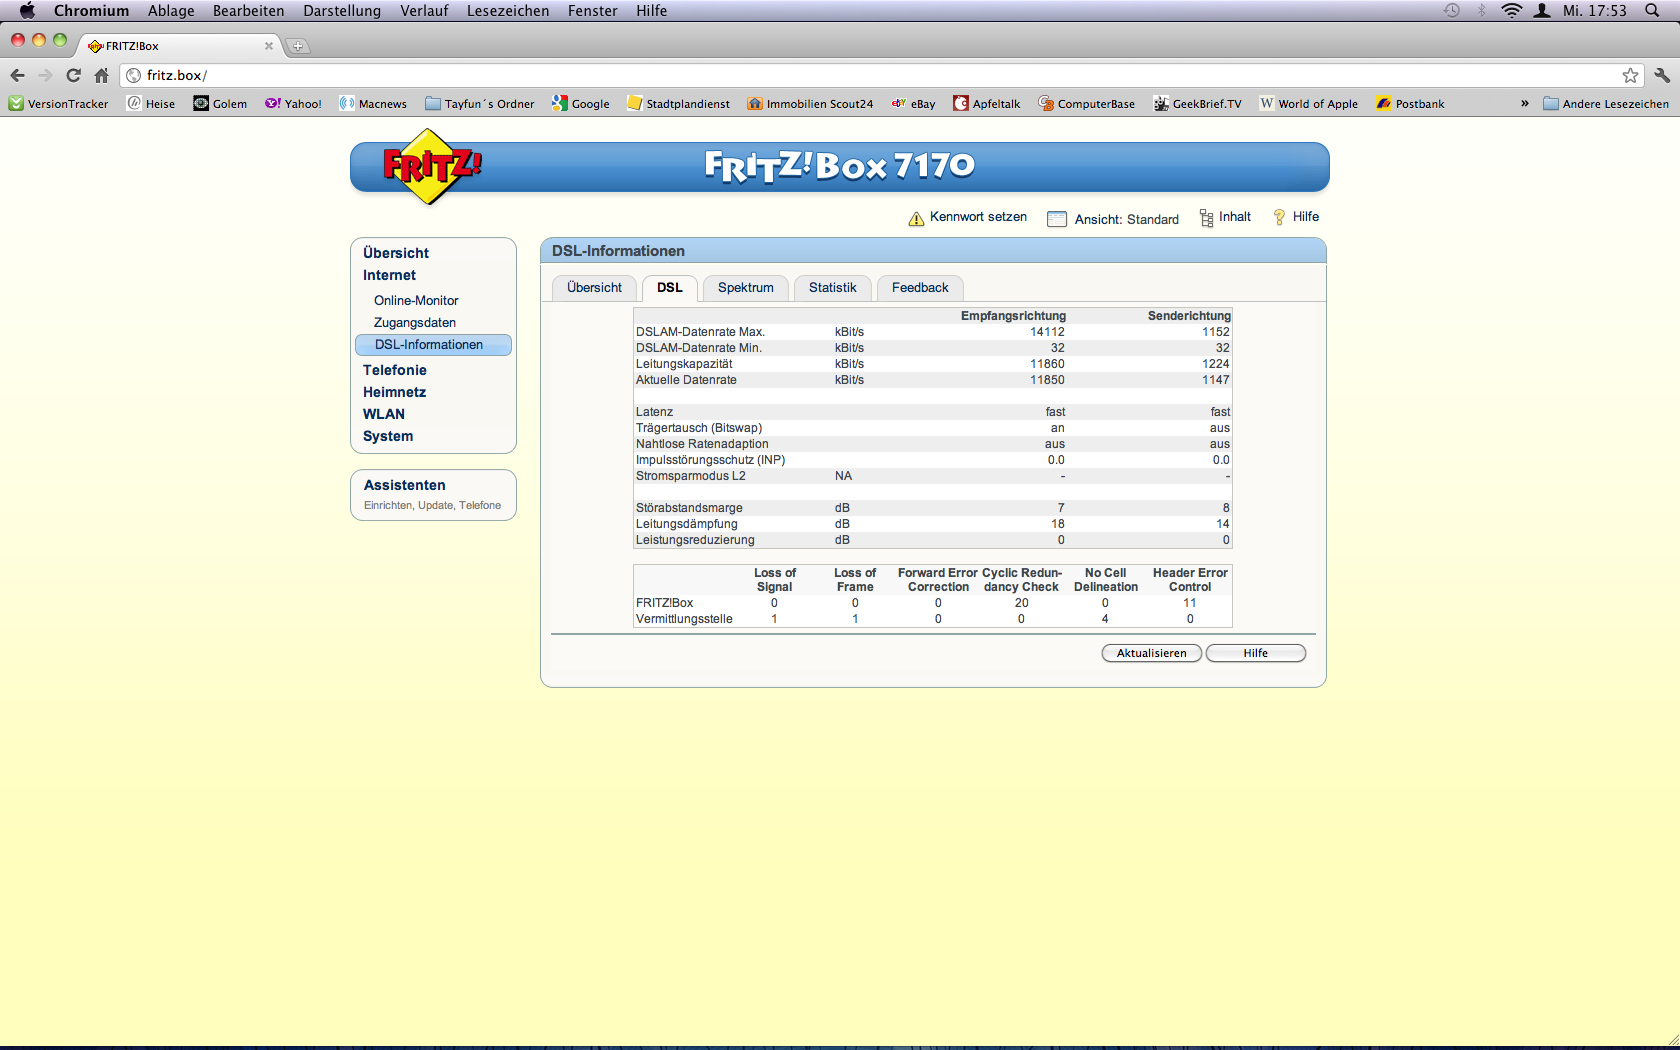Click the Aktualisieren button
This screenshot has height=1050, width=1680.
tap(1152, 653)
